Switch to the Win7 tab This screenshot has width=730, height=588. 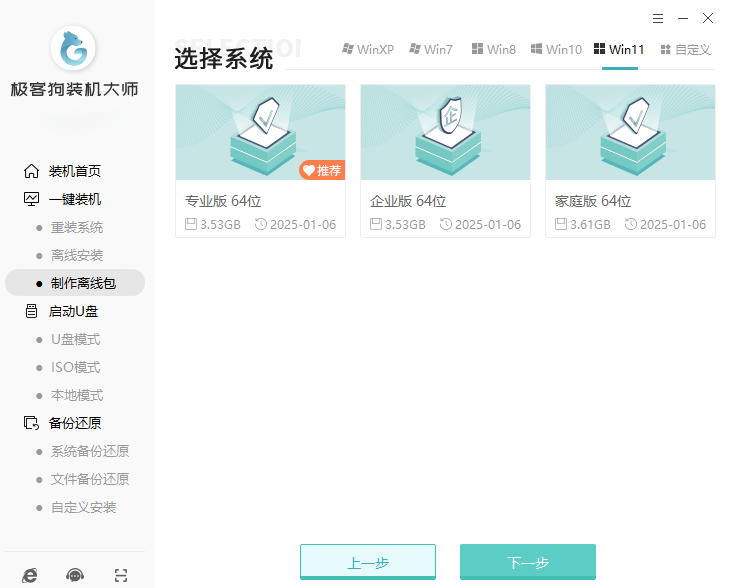click(431, 49)
